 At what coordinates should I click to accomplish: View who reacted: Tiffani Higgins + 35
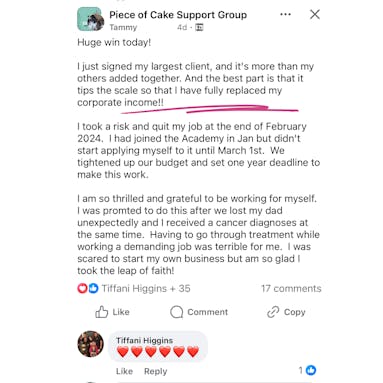point(146,289)
